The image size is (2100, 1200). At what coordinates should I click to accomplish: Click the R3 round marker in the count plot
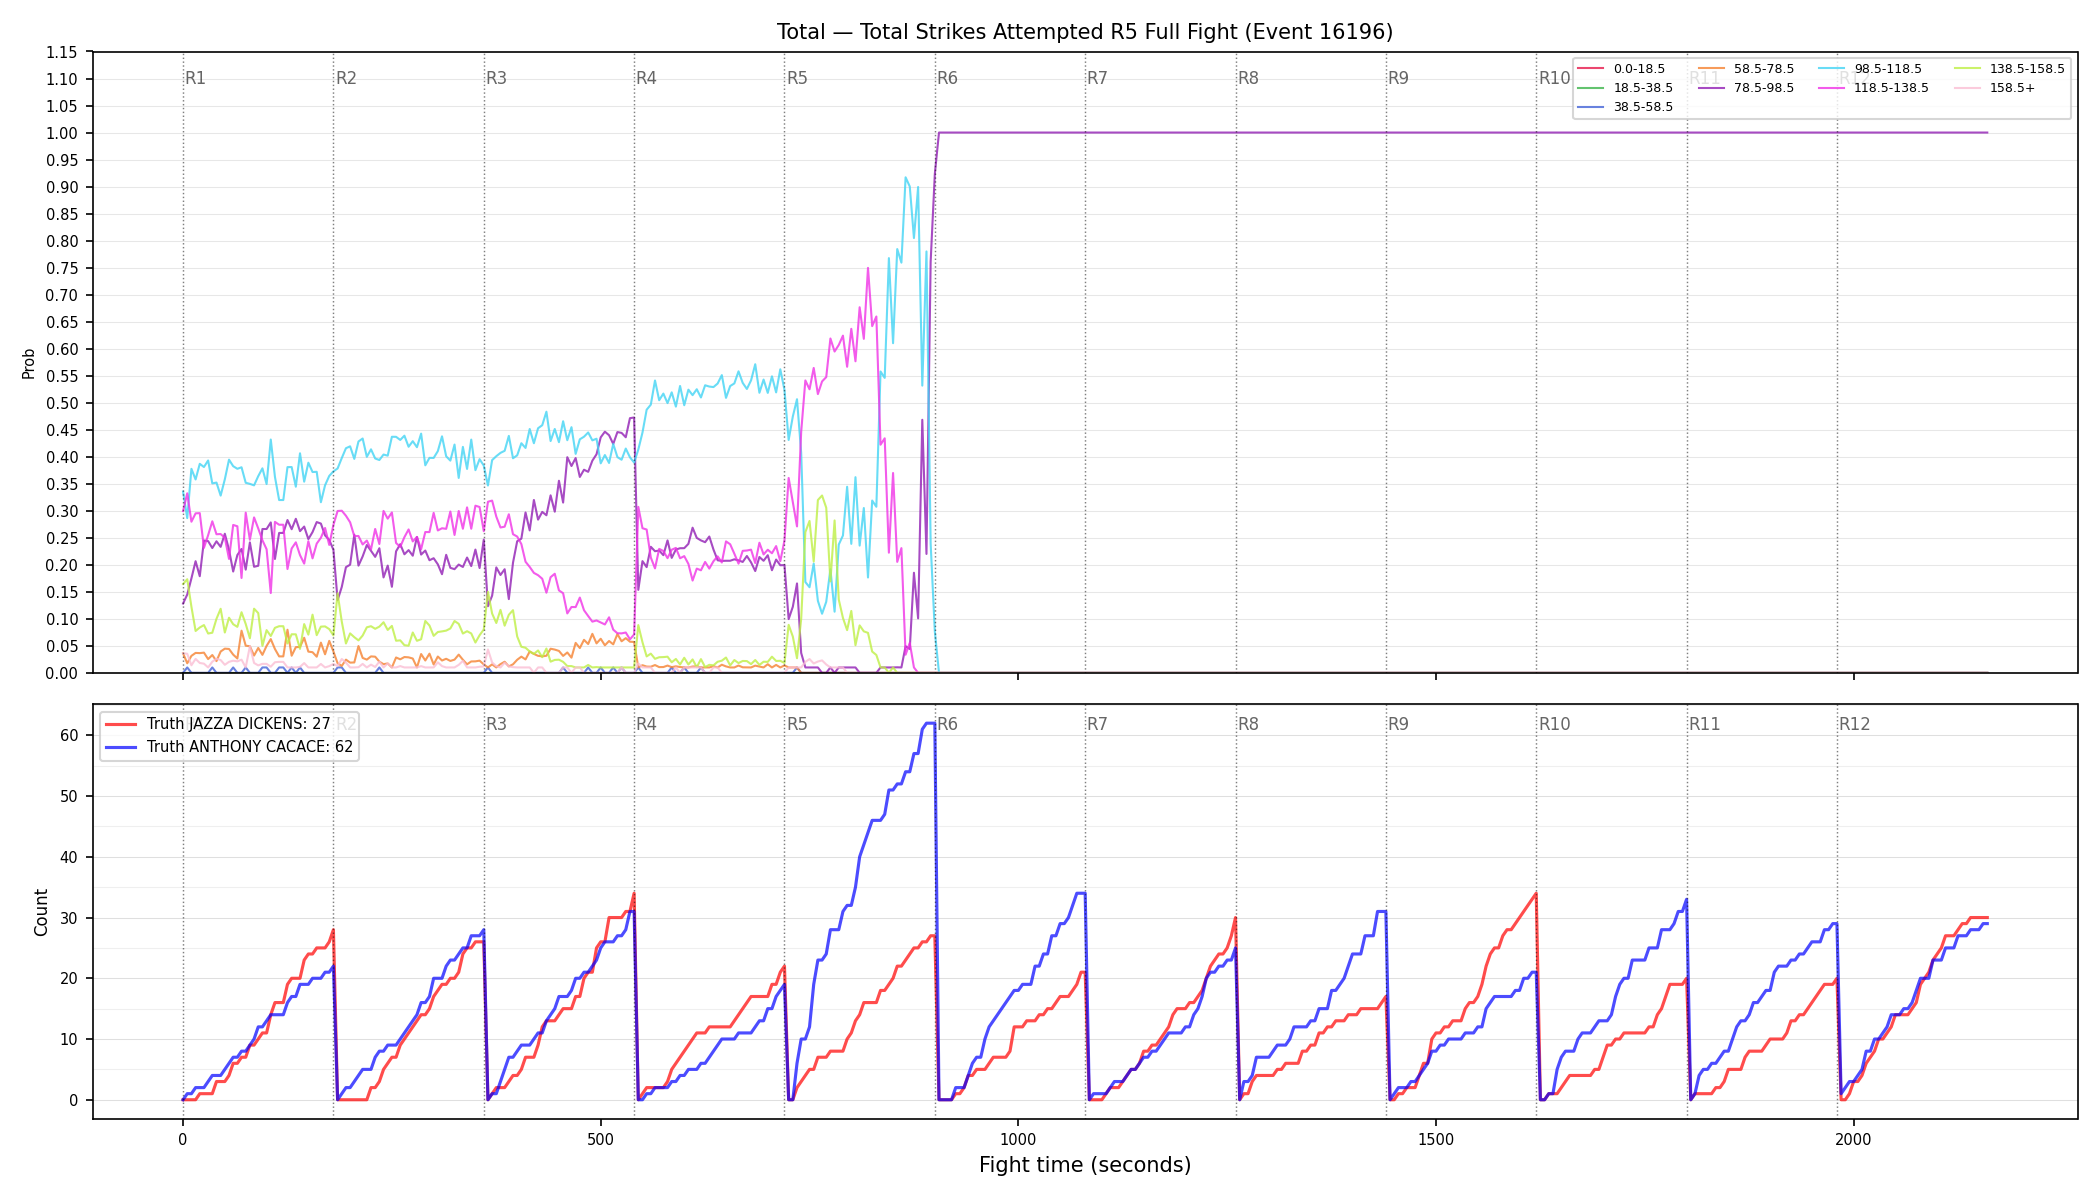(x=497, y=724)
